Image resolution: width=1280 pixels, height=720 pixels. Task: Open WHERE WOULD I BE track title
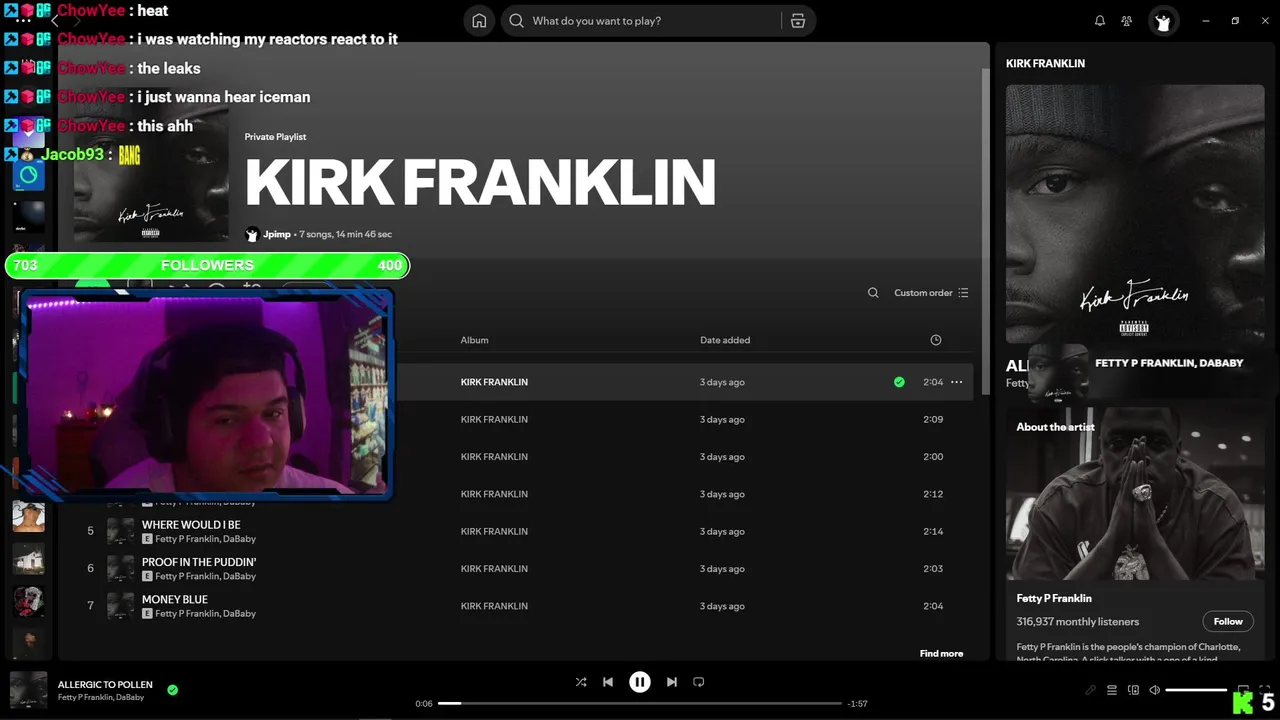pyautogui.click(x=191, y=525)
